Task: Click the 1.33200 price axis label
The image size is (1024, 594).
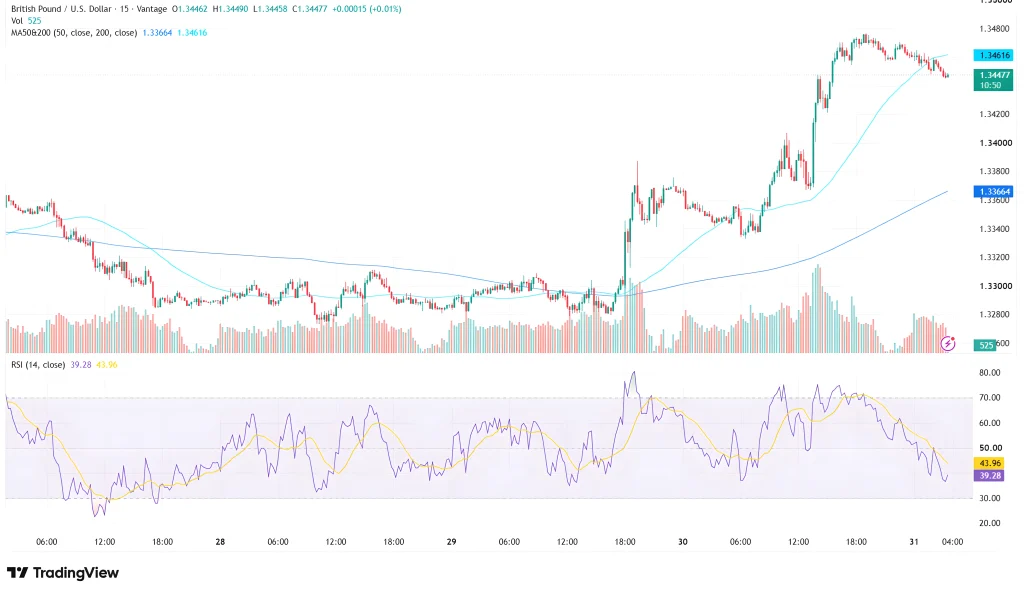Action: click(x=995, y=257)
